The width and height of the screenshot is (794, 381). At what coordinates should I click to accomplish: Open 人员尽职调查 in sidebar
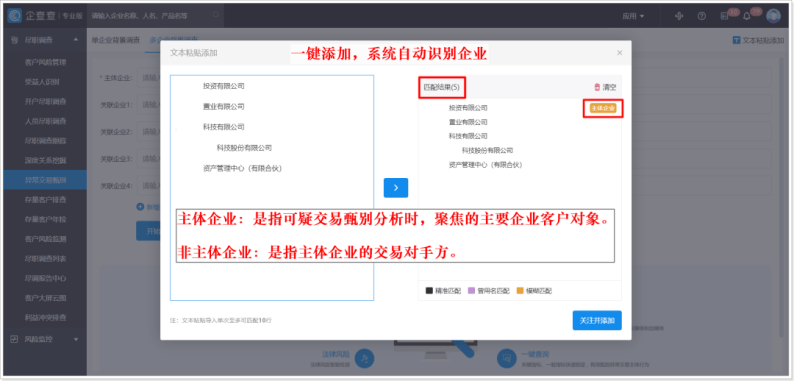click(x=46, y=121)
